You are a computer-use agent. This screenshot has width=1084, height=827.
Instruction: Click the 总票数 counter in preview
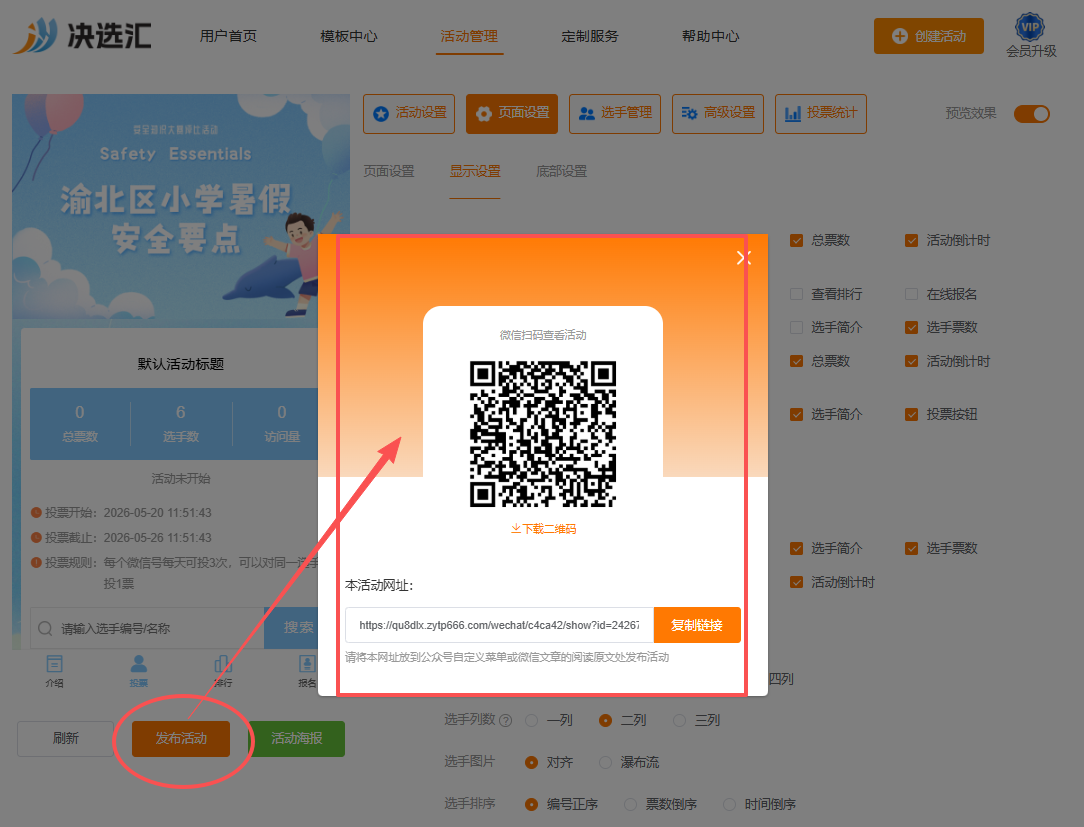80,424
